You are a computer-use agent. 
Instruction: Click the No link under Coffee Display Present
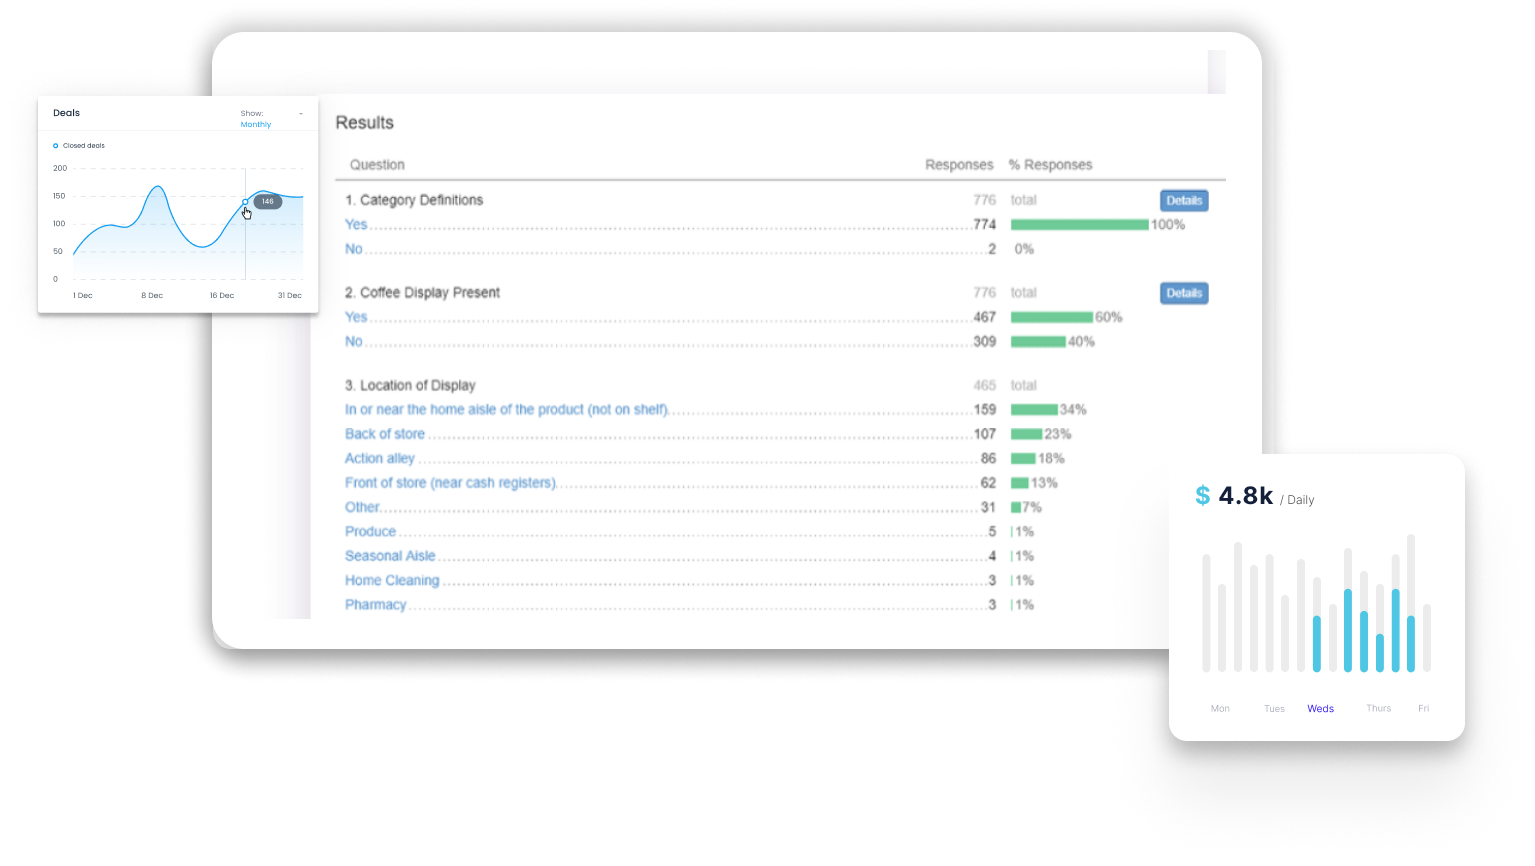point(354,342)
